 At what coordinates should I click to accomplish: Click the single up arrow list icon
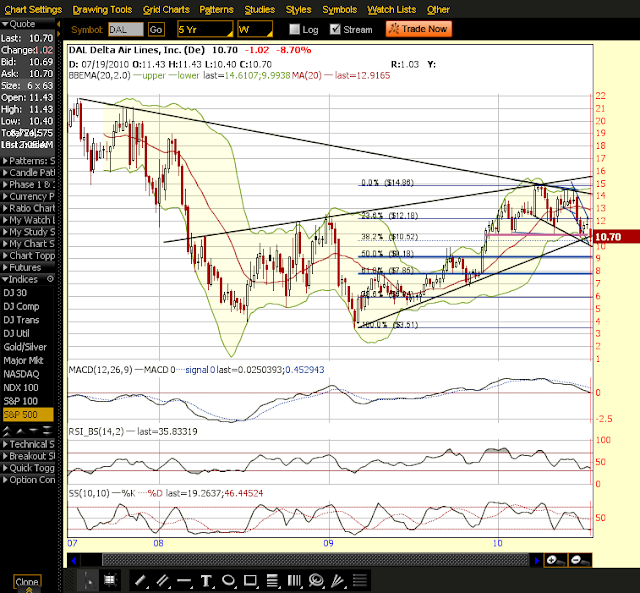(20, 430)
